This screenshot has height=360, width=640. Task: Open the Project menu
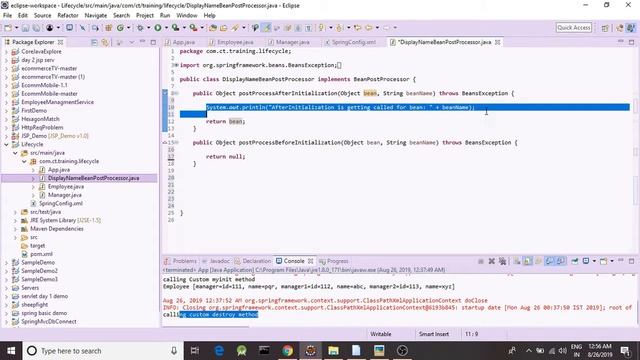click(144, 16)
